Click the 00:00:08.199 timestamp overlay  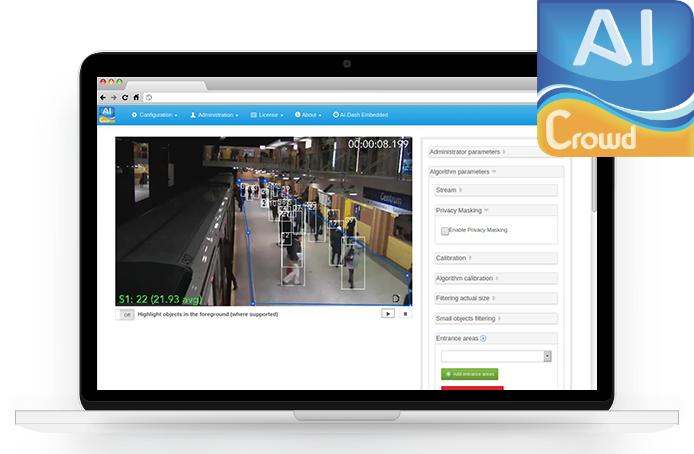click(x=378, y=144)
